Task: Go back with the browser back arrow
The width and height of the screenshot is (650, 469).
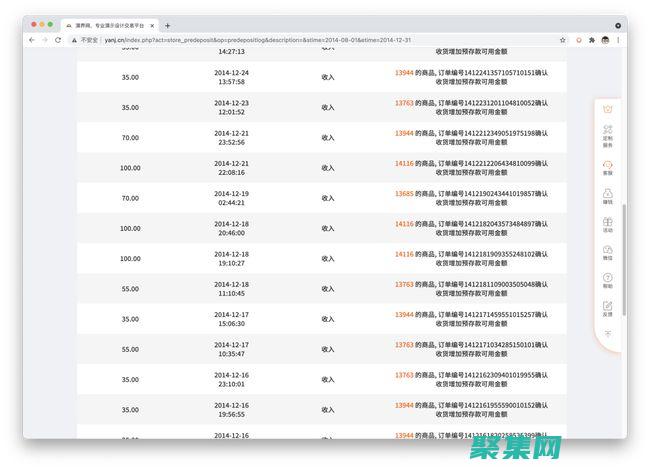Action: coord(32,40)
